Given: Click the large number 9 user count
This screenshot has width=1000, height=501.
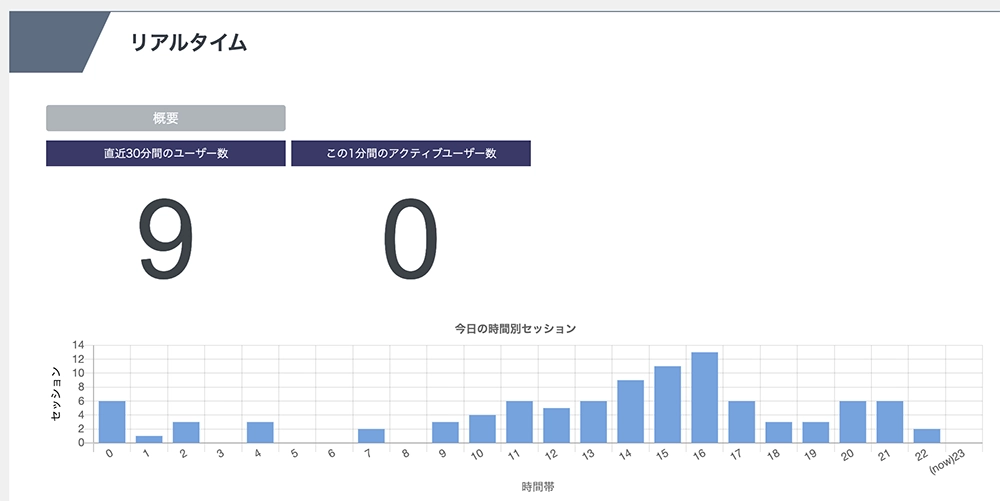Looking at the screenshot, I should (165, 240).
